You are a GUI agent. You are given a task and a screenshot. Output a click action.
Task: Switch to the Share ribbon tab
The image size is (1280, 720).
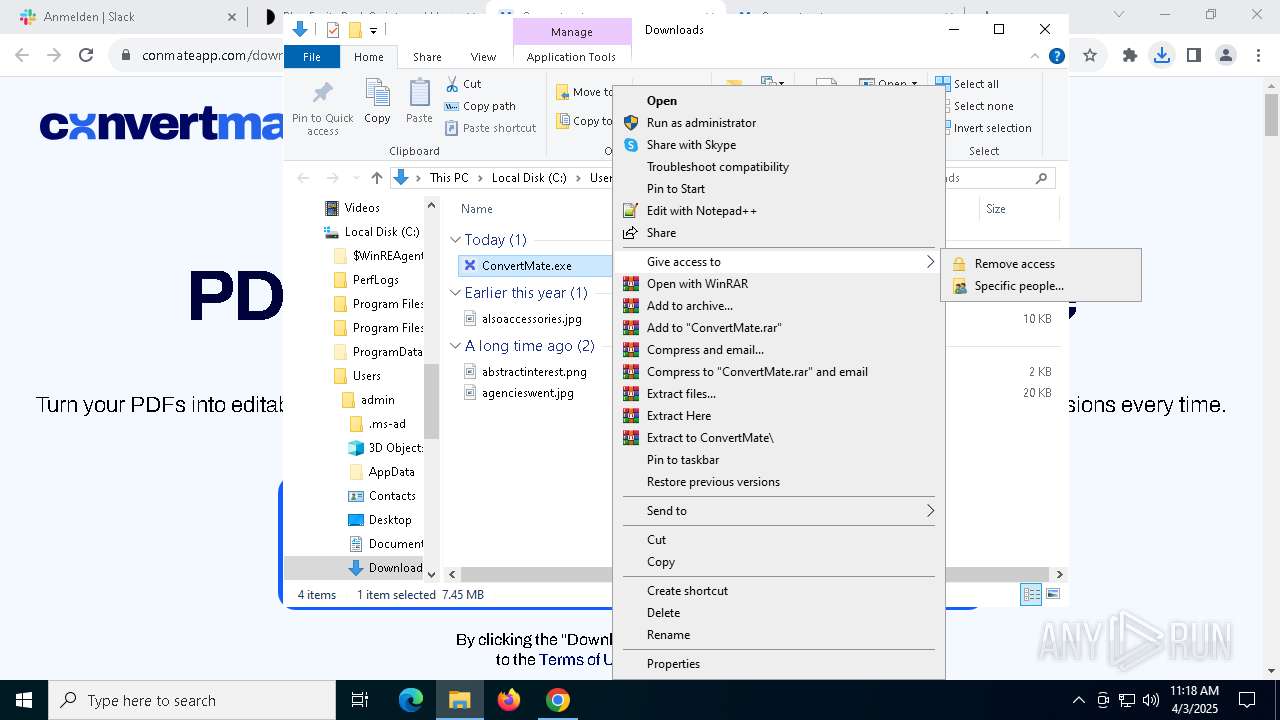427,57
